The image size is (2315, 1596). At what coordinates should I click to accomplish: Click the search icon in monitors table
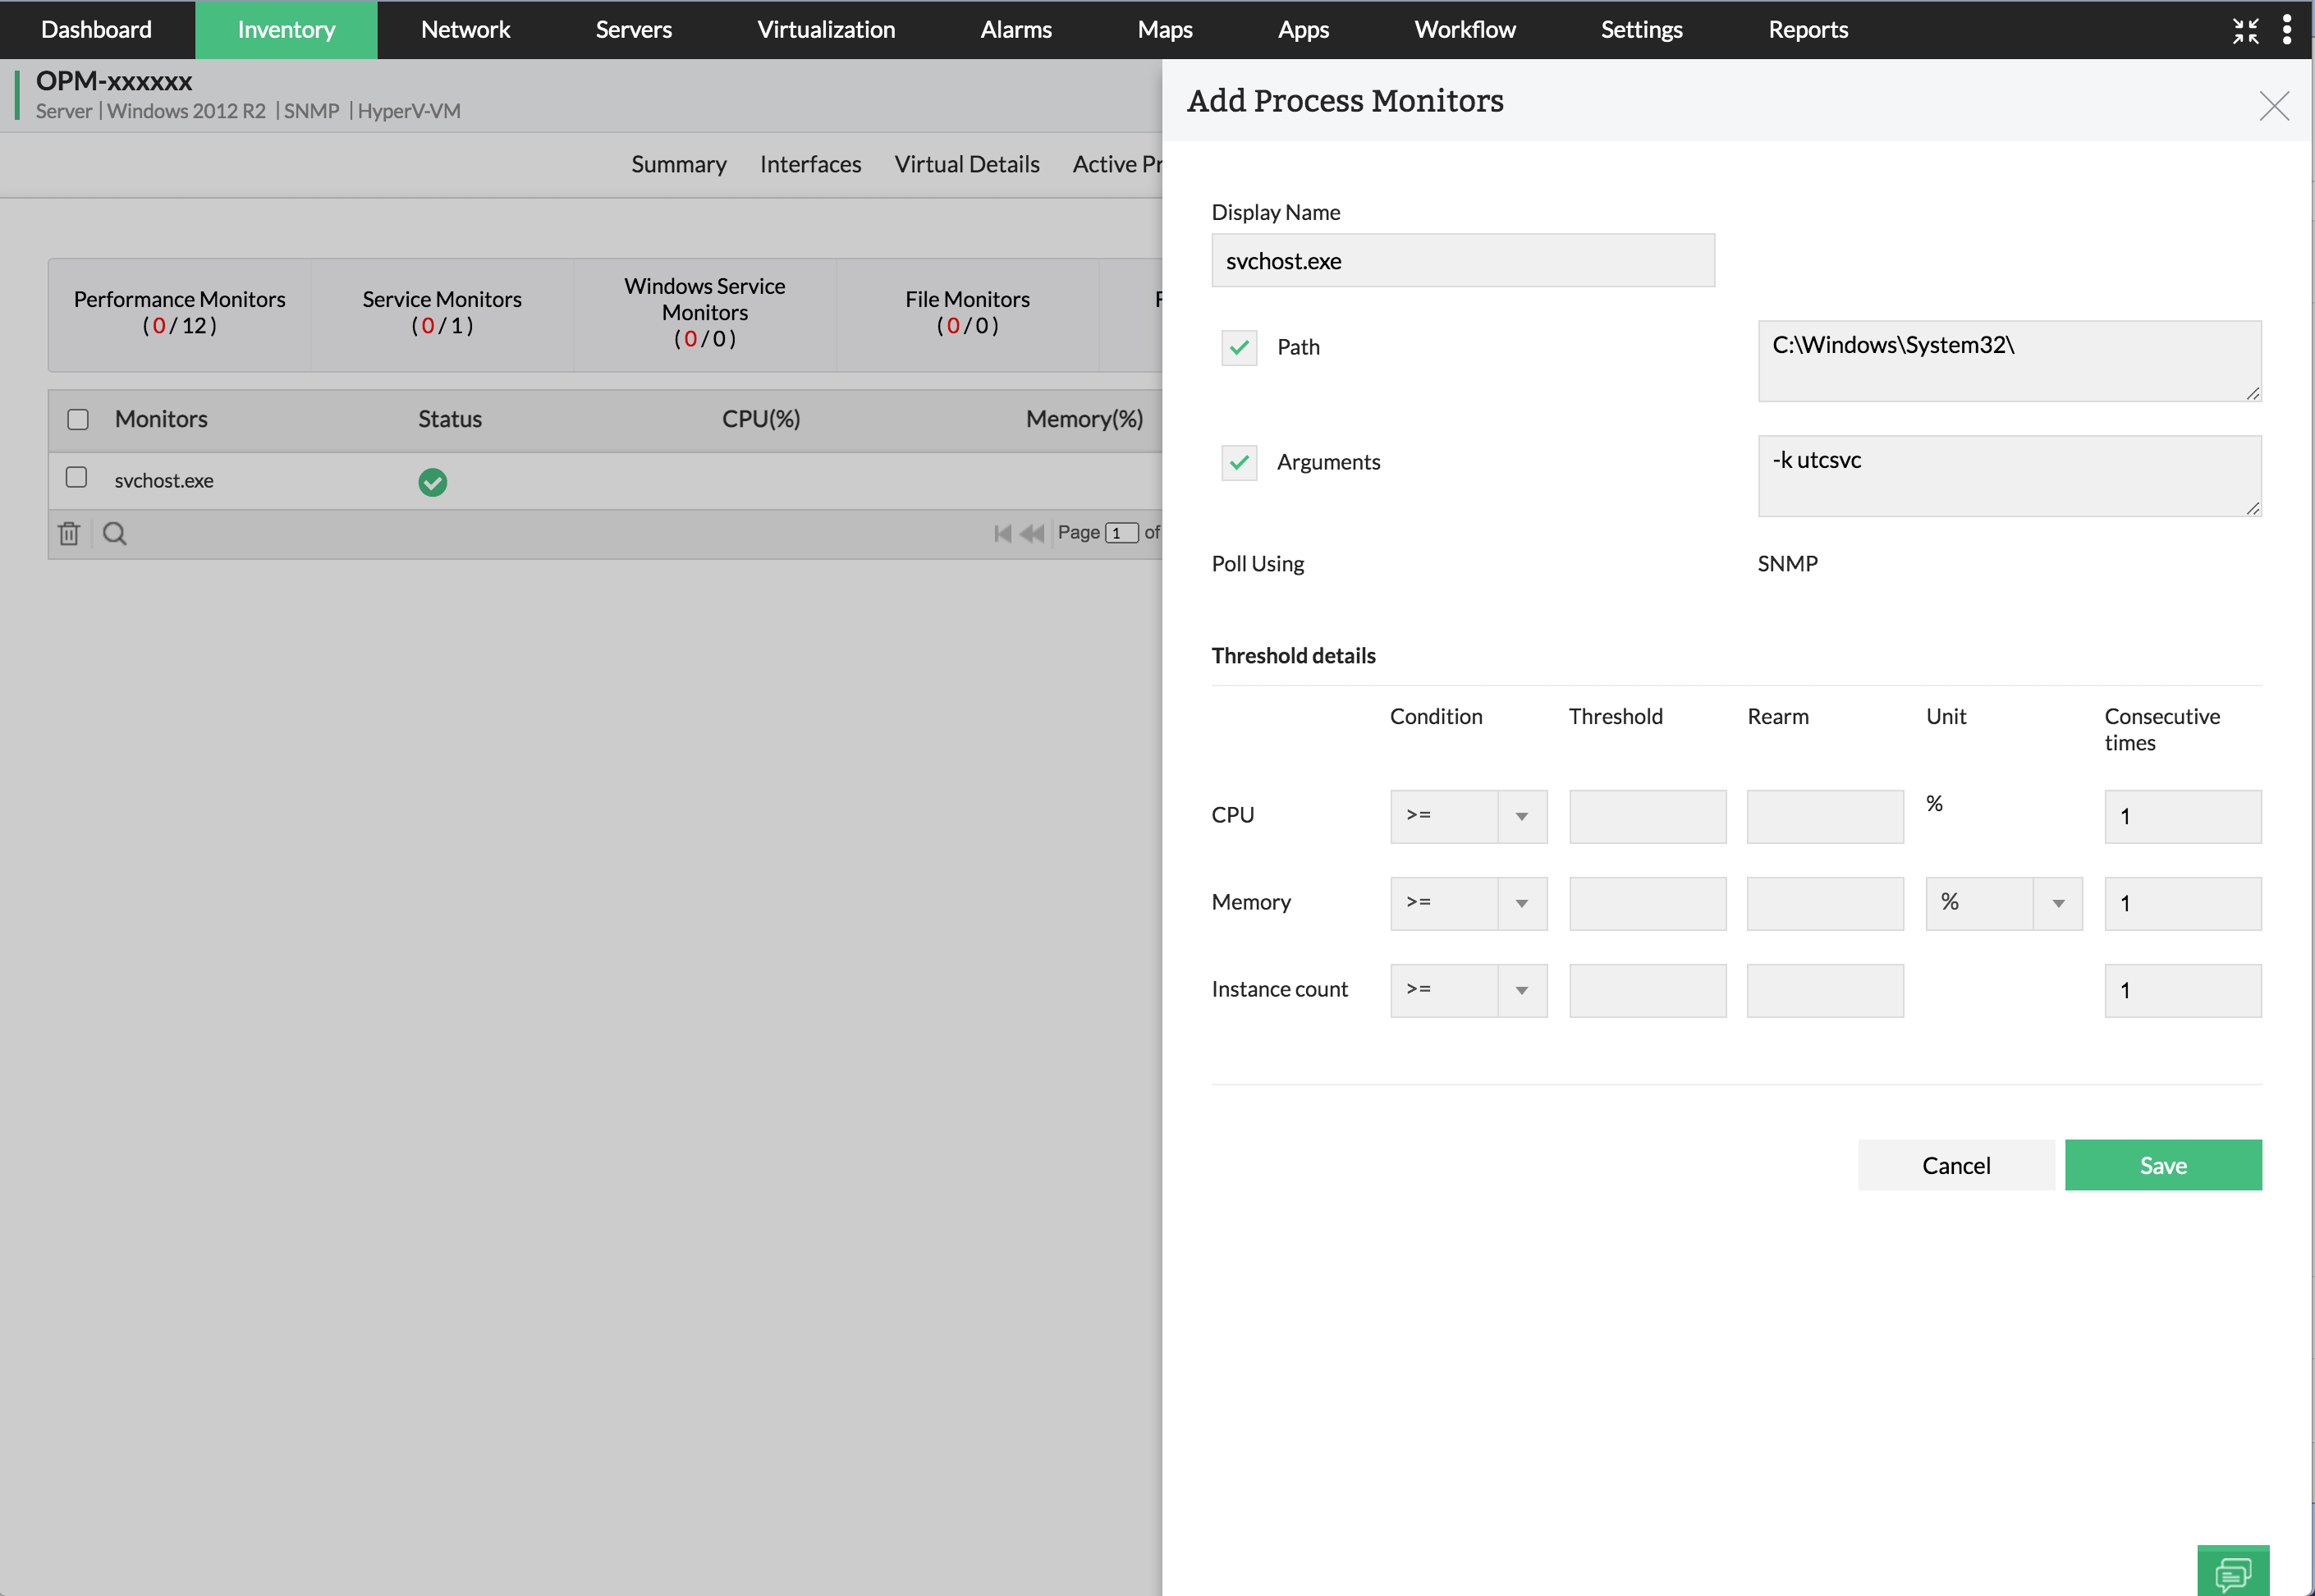114,531
